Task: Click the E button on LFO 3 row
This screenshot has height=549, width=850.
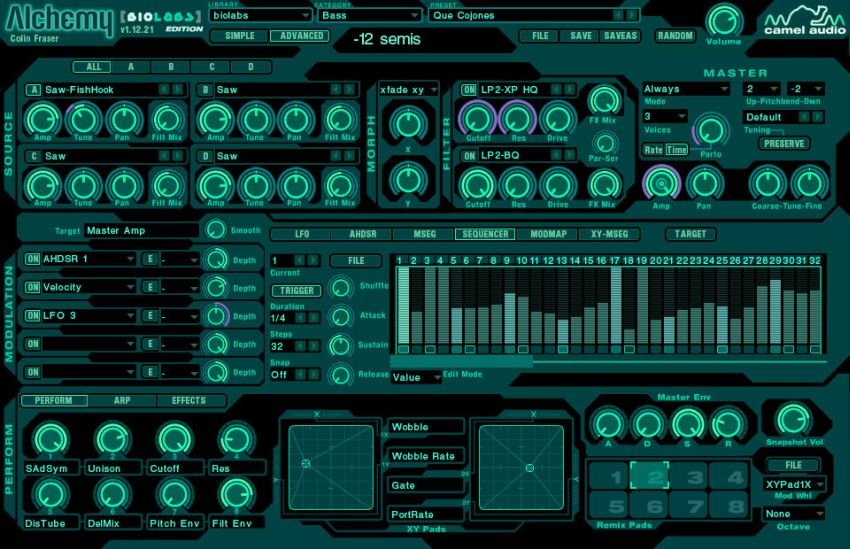Action: tap(150, 315)
